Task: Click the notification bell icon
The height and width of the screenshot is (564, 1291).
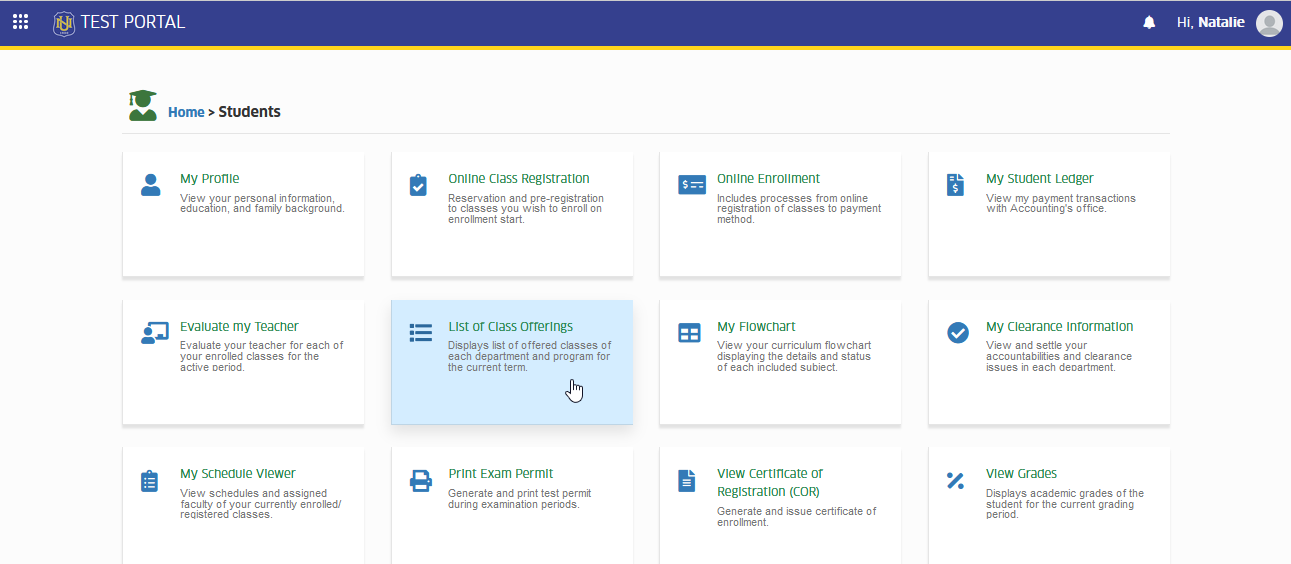Action: [x=1149, y=22]
